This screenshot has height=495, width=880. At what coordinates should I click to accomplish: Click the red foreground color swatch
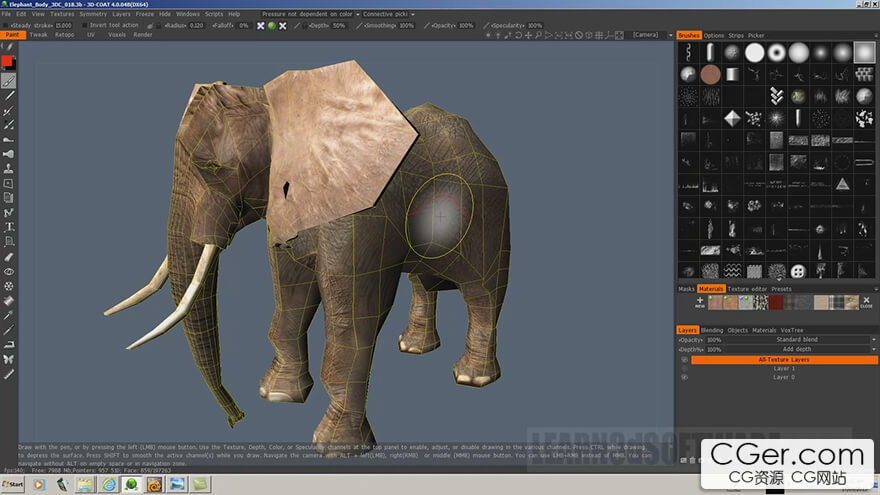(x=6, y=61)
